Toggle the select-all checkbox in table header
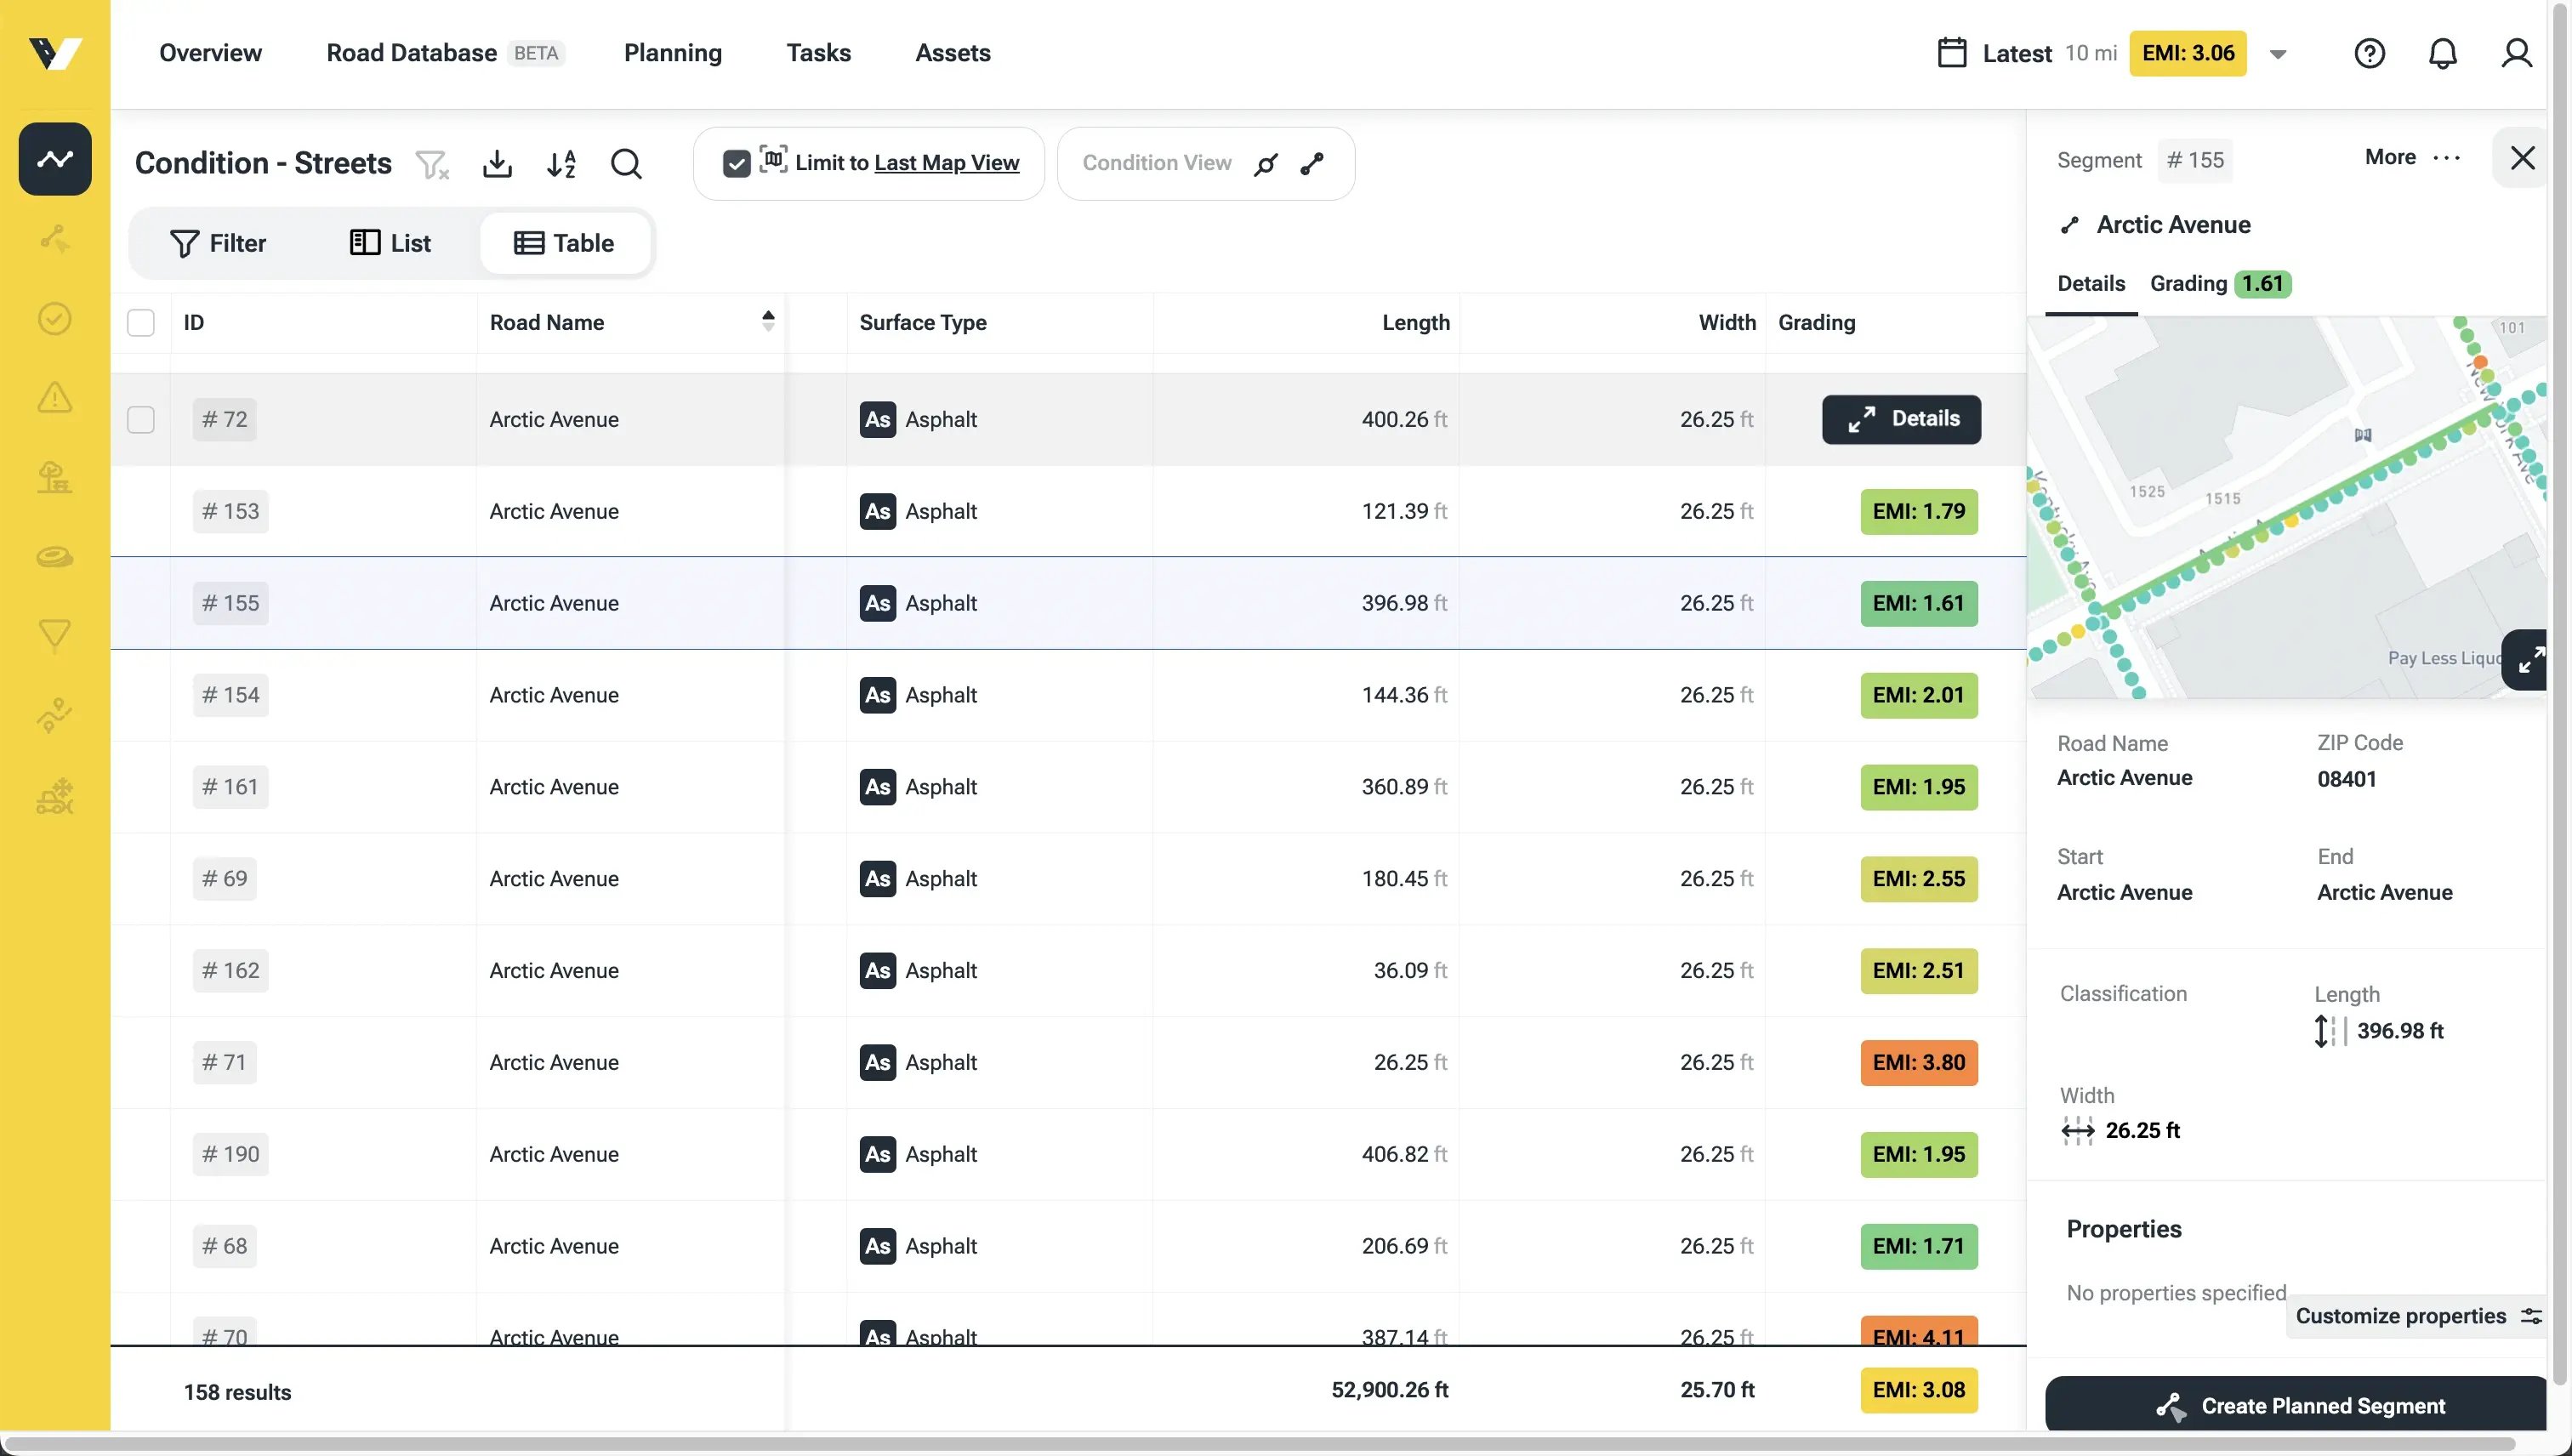The height and width of the screenshot is (1456, 2572). pos(141,323)
